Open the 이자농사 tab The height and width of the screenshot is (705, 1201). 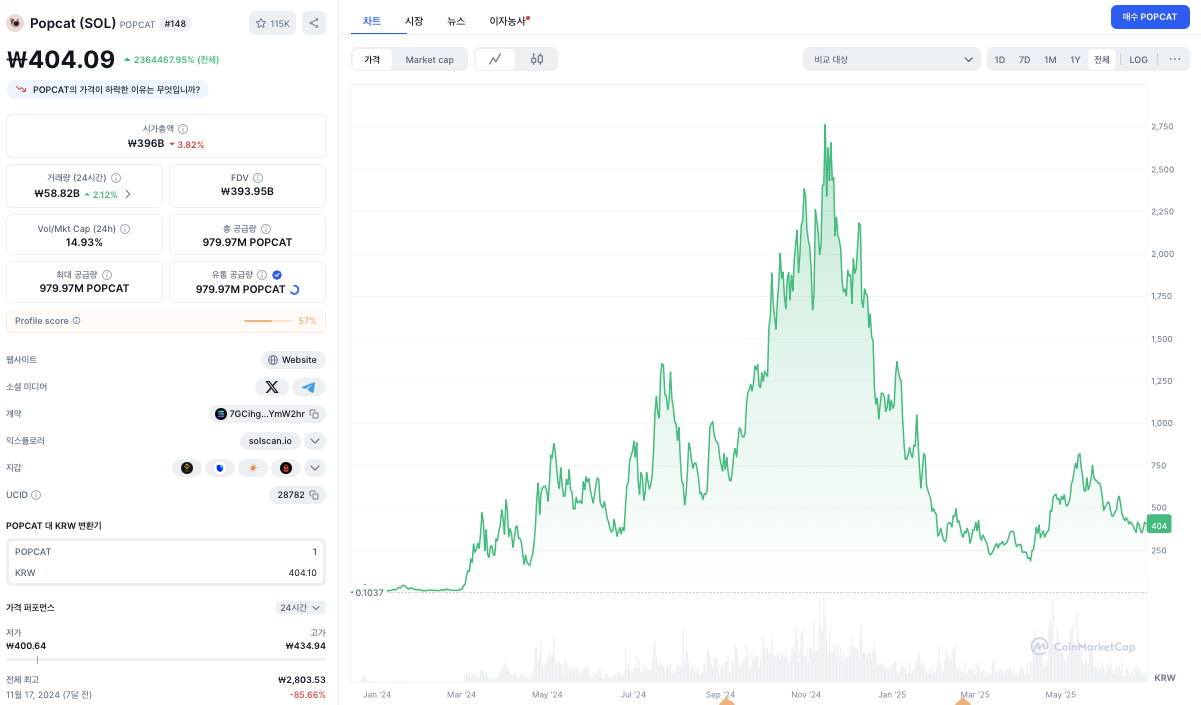(508, 20)
